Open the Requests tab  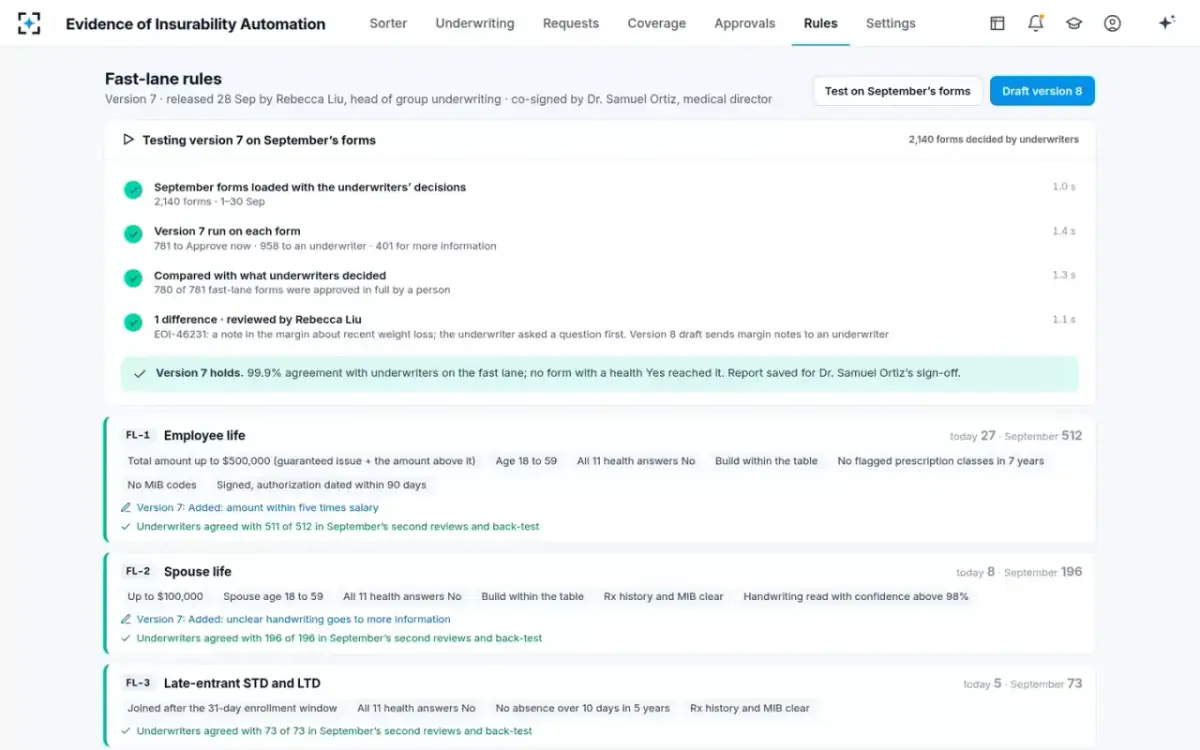pyautogui.click(x=571, y=23)
